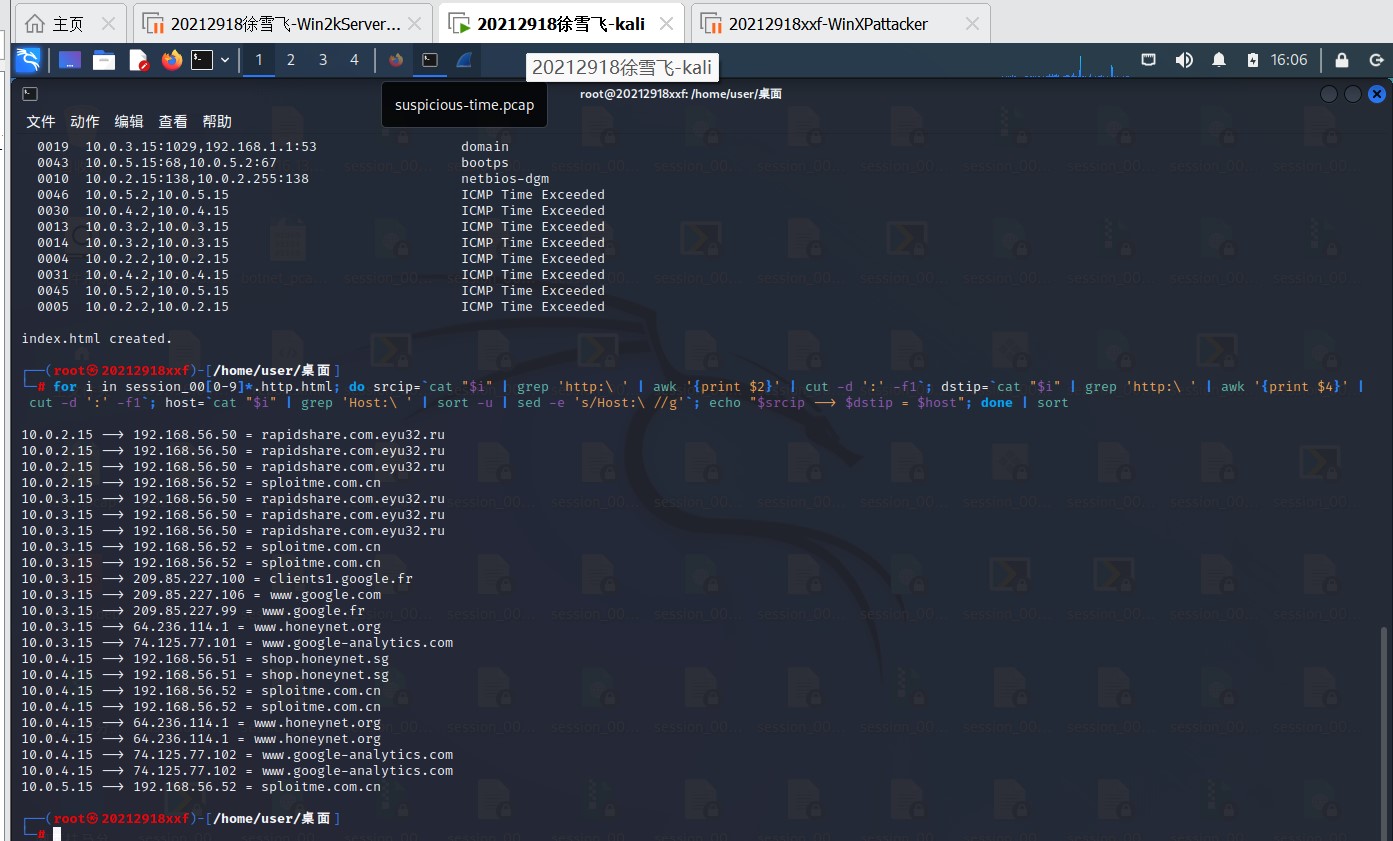Switch to workspace 2
This screenshot has height=841, width=1393.
coord(291,60)
